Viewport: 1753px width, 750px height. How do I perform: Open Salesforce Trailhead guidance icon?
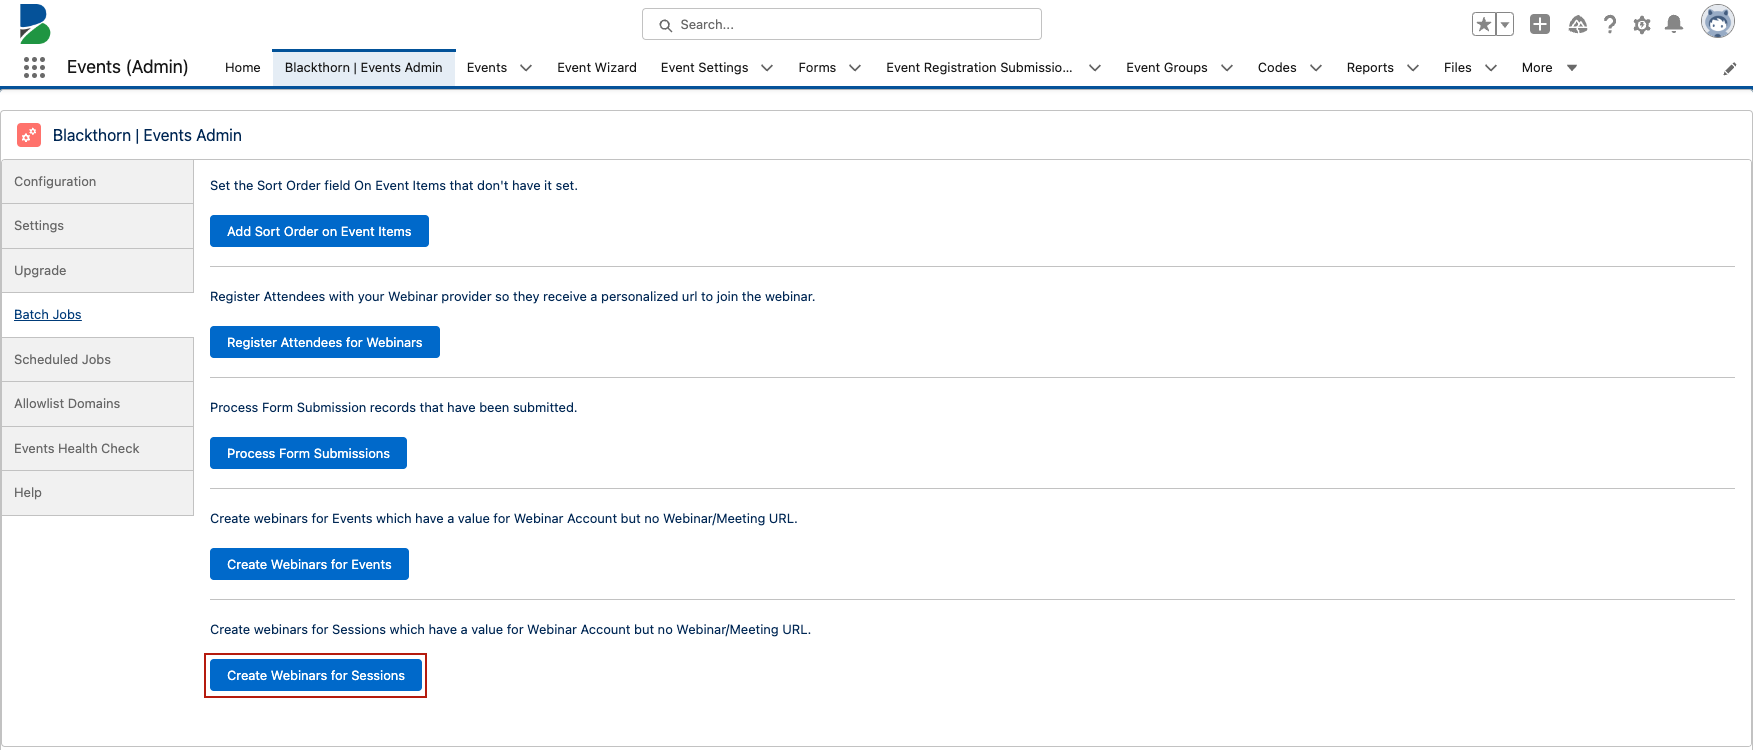pyautogui.click(x=1578, y=24)
